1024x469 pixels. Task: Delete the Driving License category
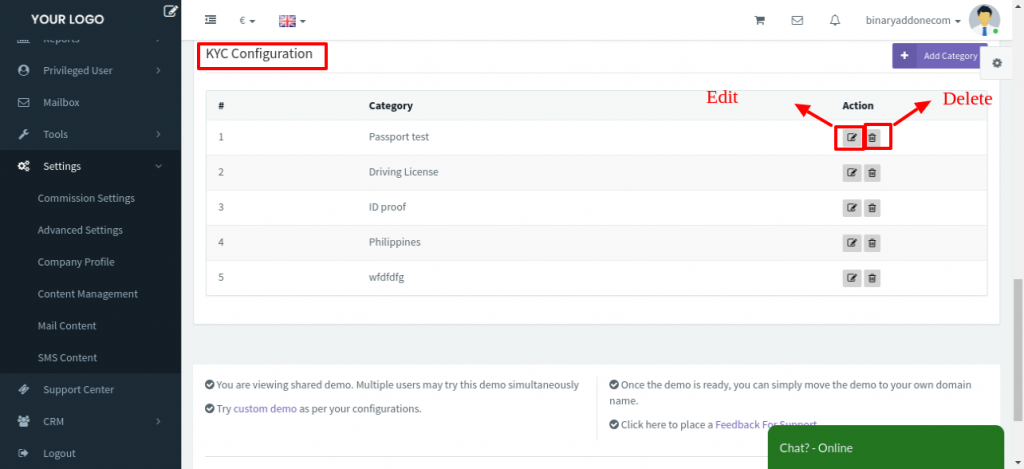[x=872, y=173]
